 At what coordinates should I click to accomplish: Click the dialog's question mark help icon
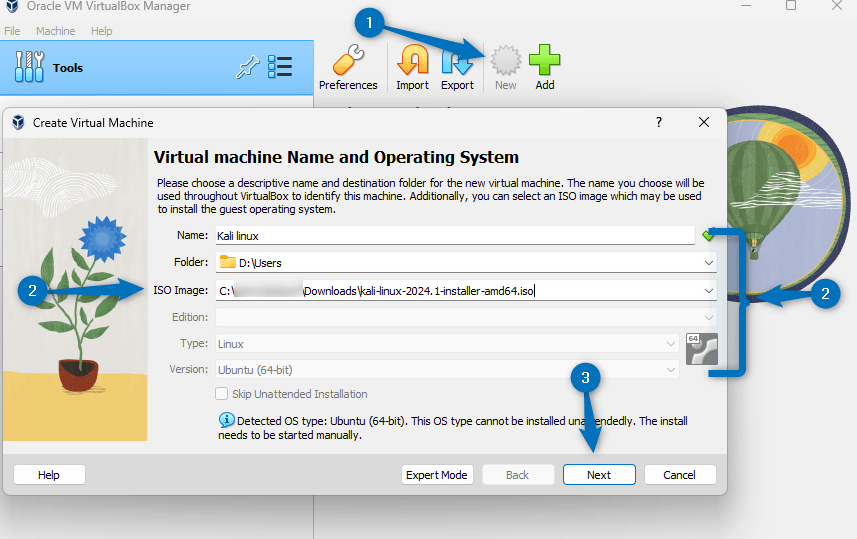659,122
